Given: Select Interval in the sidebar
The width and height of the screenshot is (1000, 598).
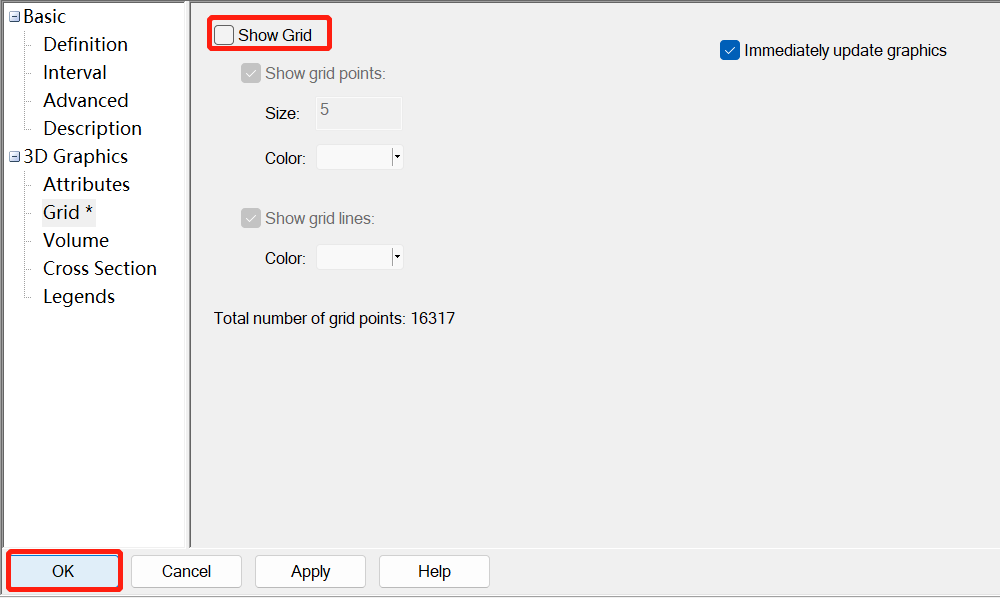Looking at the screenshot, I should click(74, 72).
